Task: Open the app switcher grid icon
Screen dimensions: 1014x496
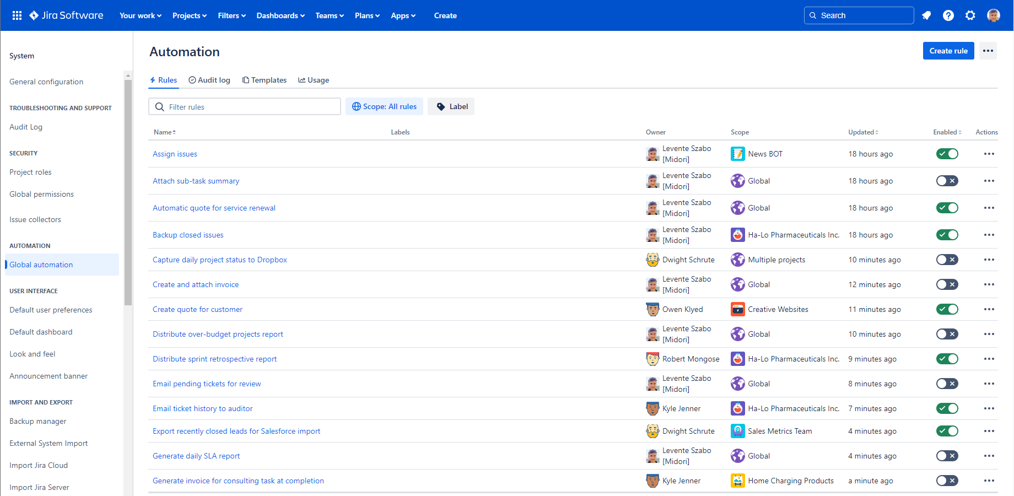Action: click(17, 16)
